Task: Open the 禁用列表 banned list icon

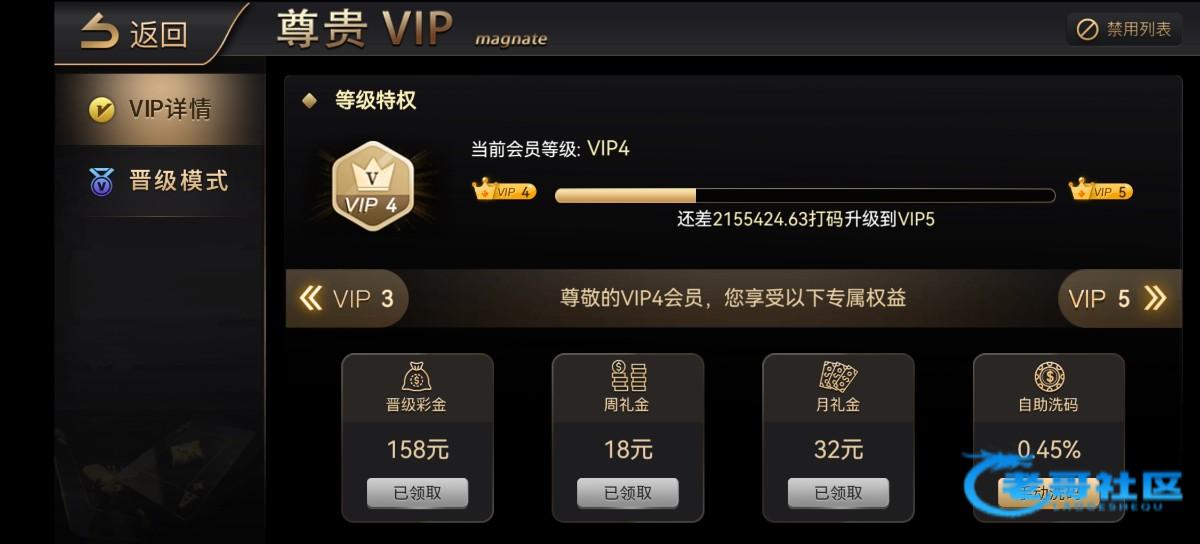Action: (1087, 30)
